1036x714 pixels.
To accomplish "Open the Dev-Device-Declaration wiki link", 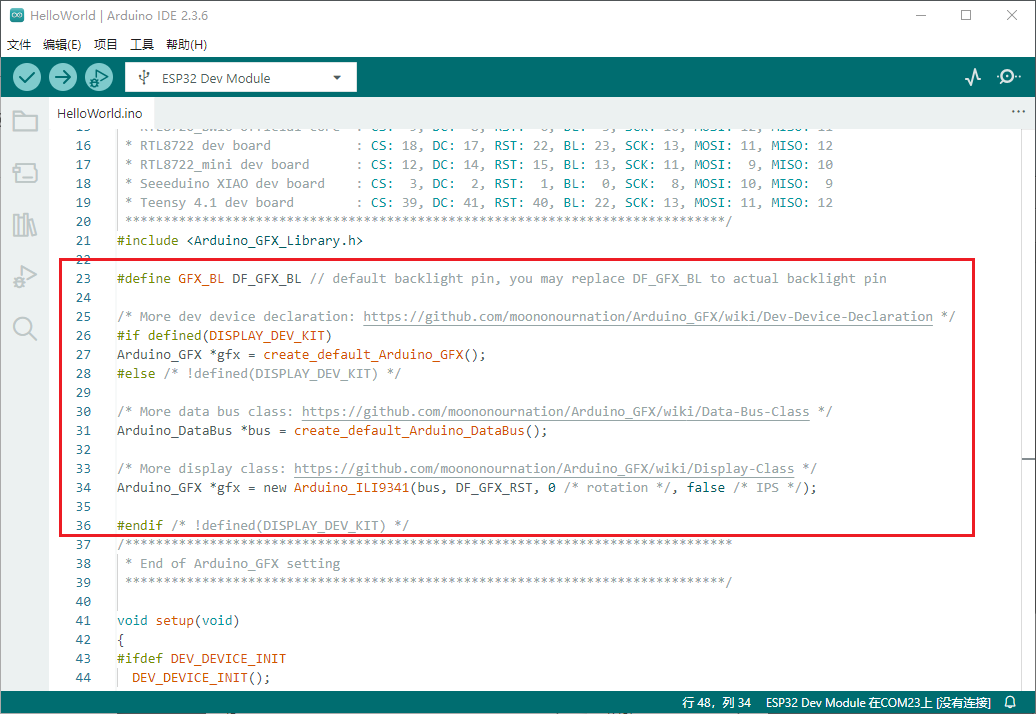I will click(648, 316).
